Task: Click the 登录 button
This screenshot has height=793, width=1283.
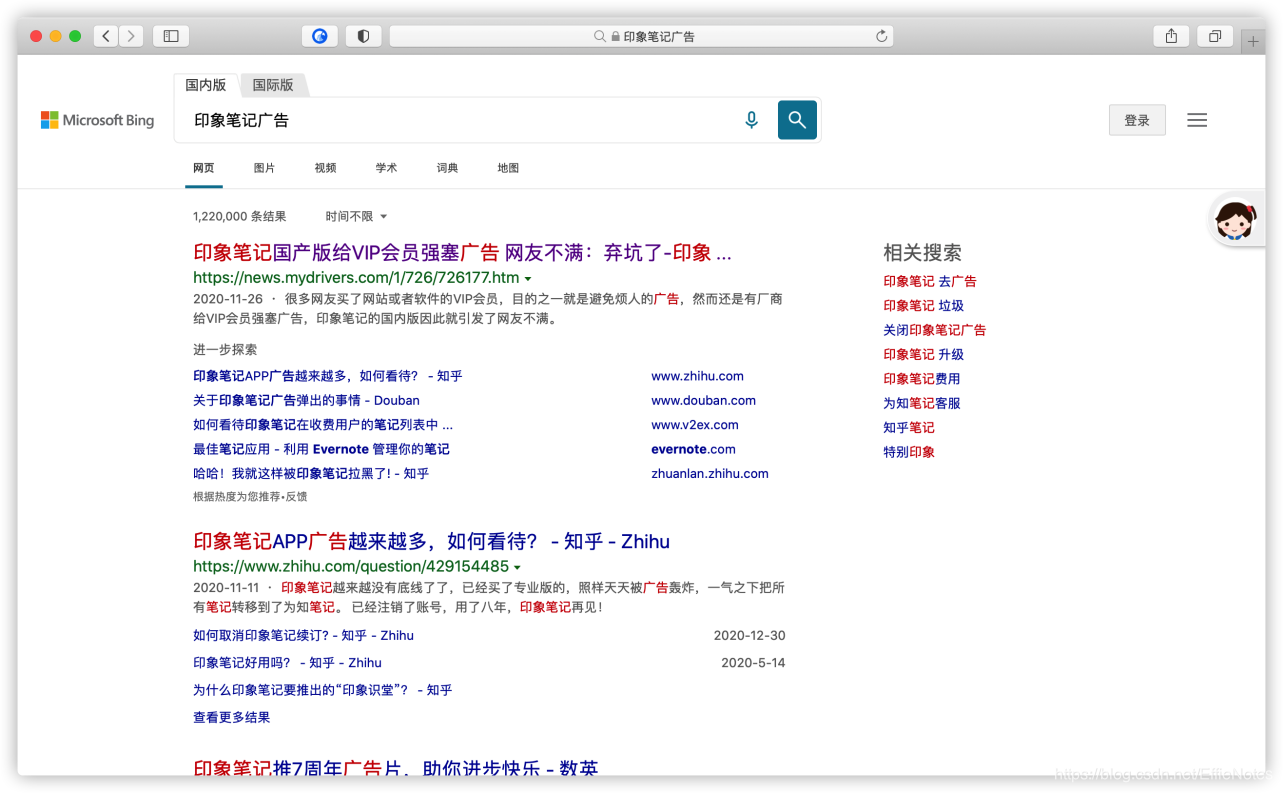Action: [x=1137, y=120]
